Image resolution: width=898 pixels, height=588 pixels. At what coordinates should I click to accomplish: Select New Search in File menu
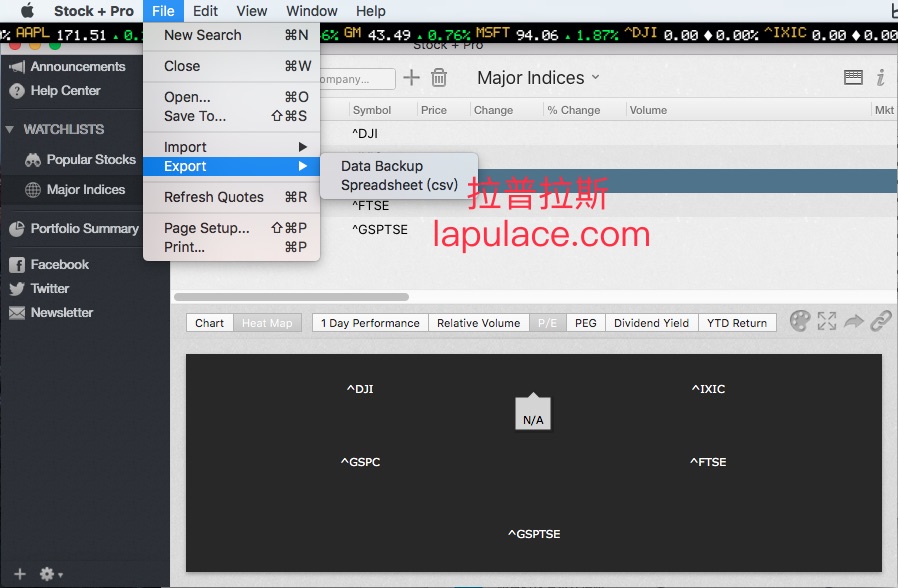pos(231,35)
